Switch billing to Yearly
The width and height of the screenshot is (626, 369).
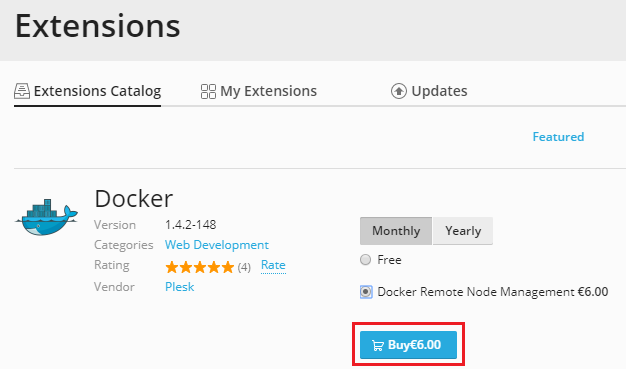tap(463, 231)
